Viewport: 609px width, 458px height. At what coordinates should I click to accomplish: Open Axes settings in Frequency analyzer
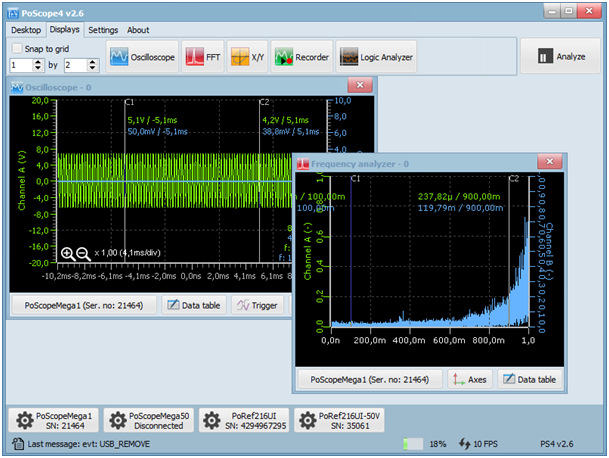(470, 379)
